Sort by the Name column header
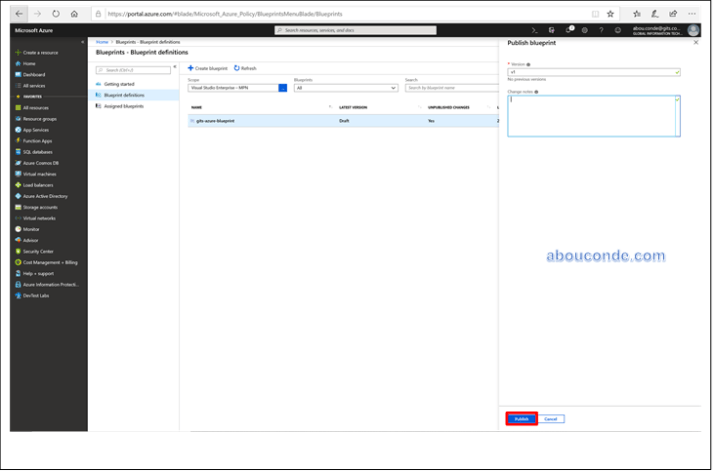Image resolution: width=714 pixels, height=471 pixels. coord(197,106)
